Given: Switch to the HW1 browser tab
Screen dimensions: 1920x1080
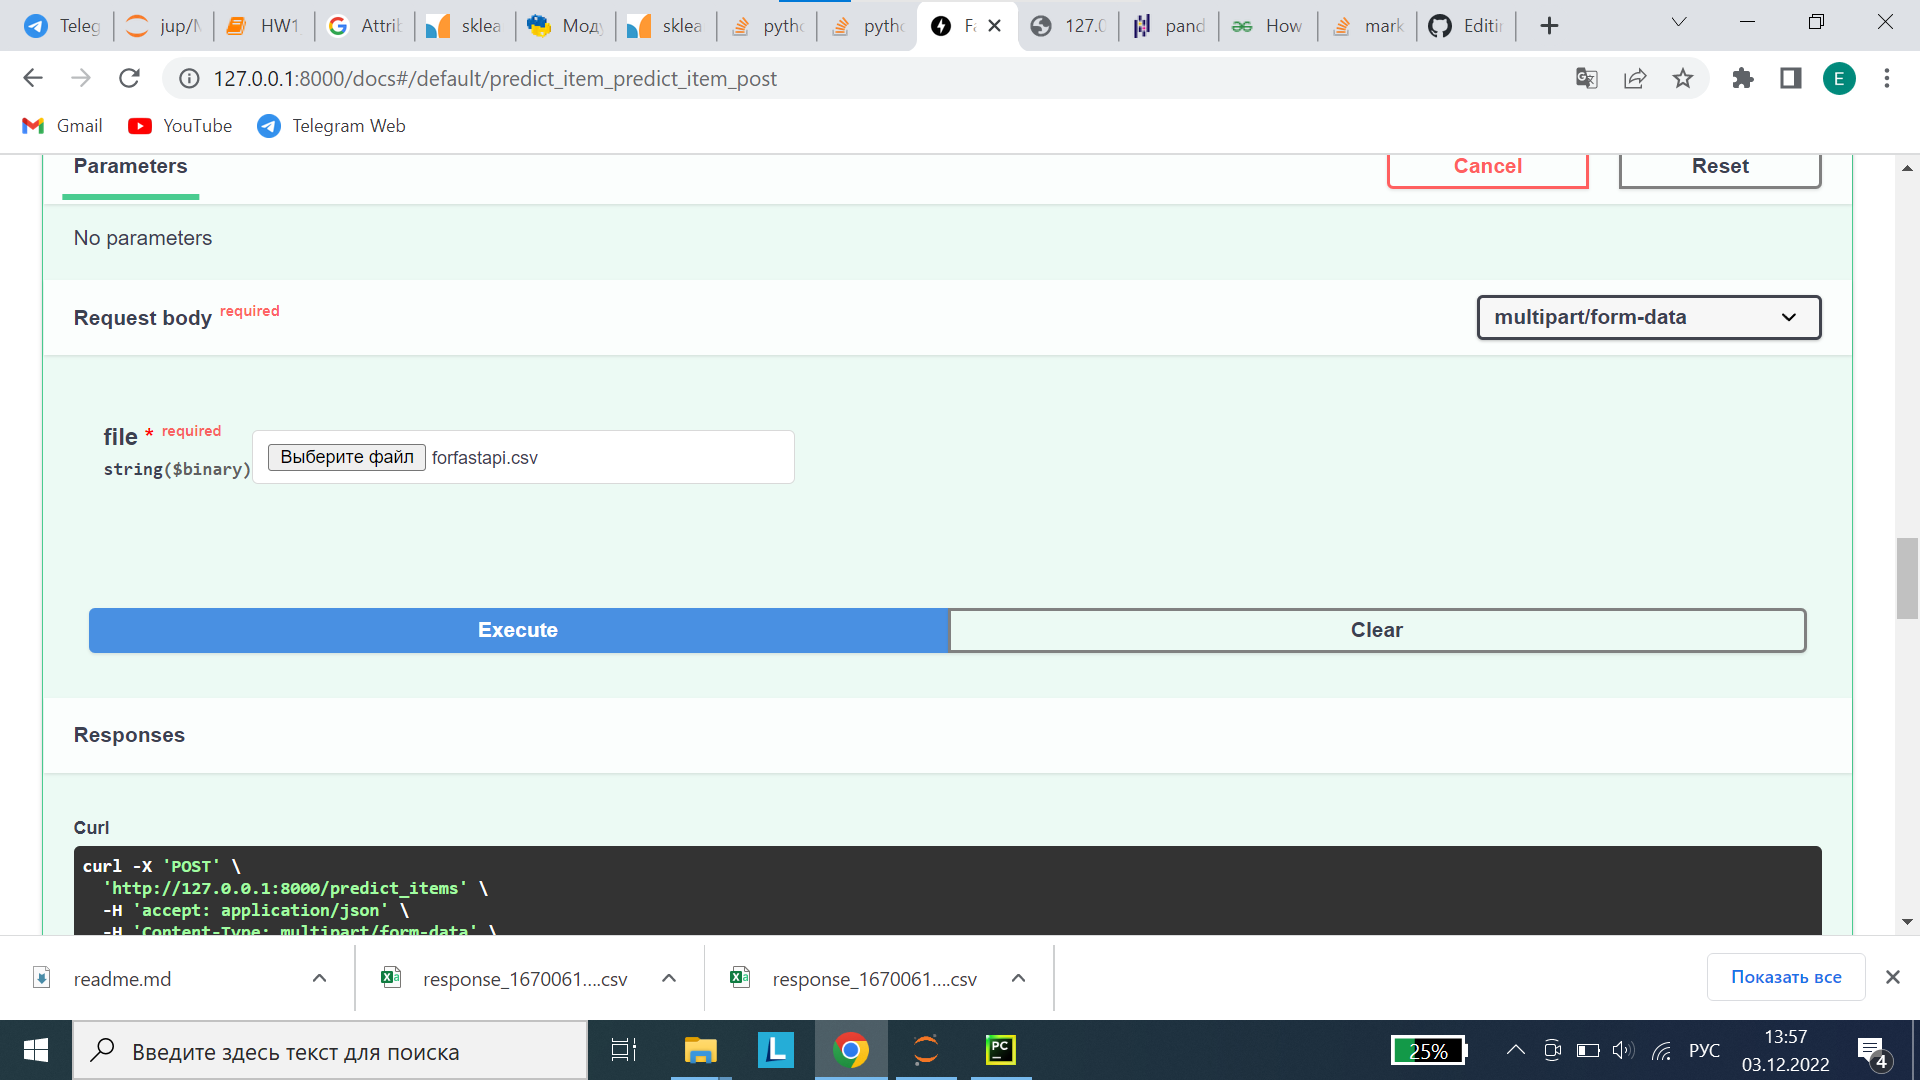Looking at the screenshot, I should click(x=264, y=26).
